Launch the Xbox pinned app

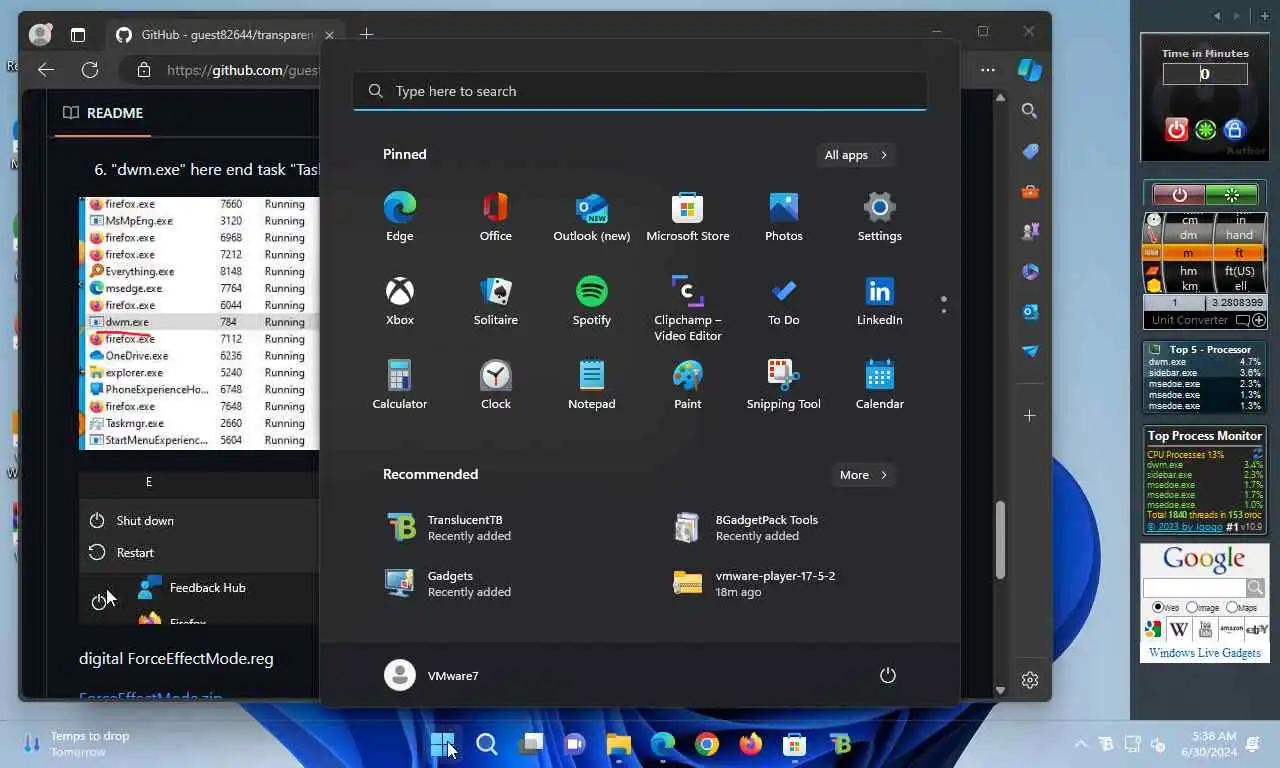(x=399, y=301)
